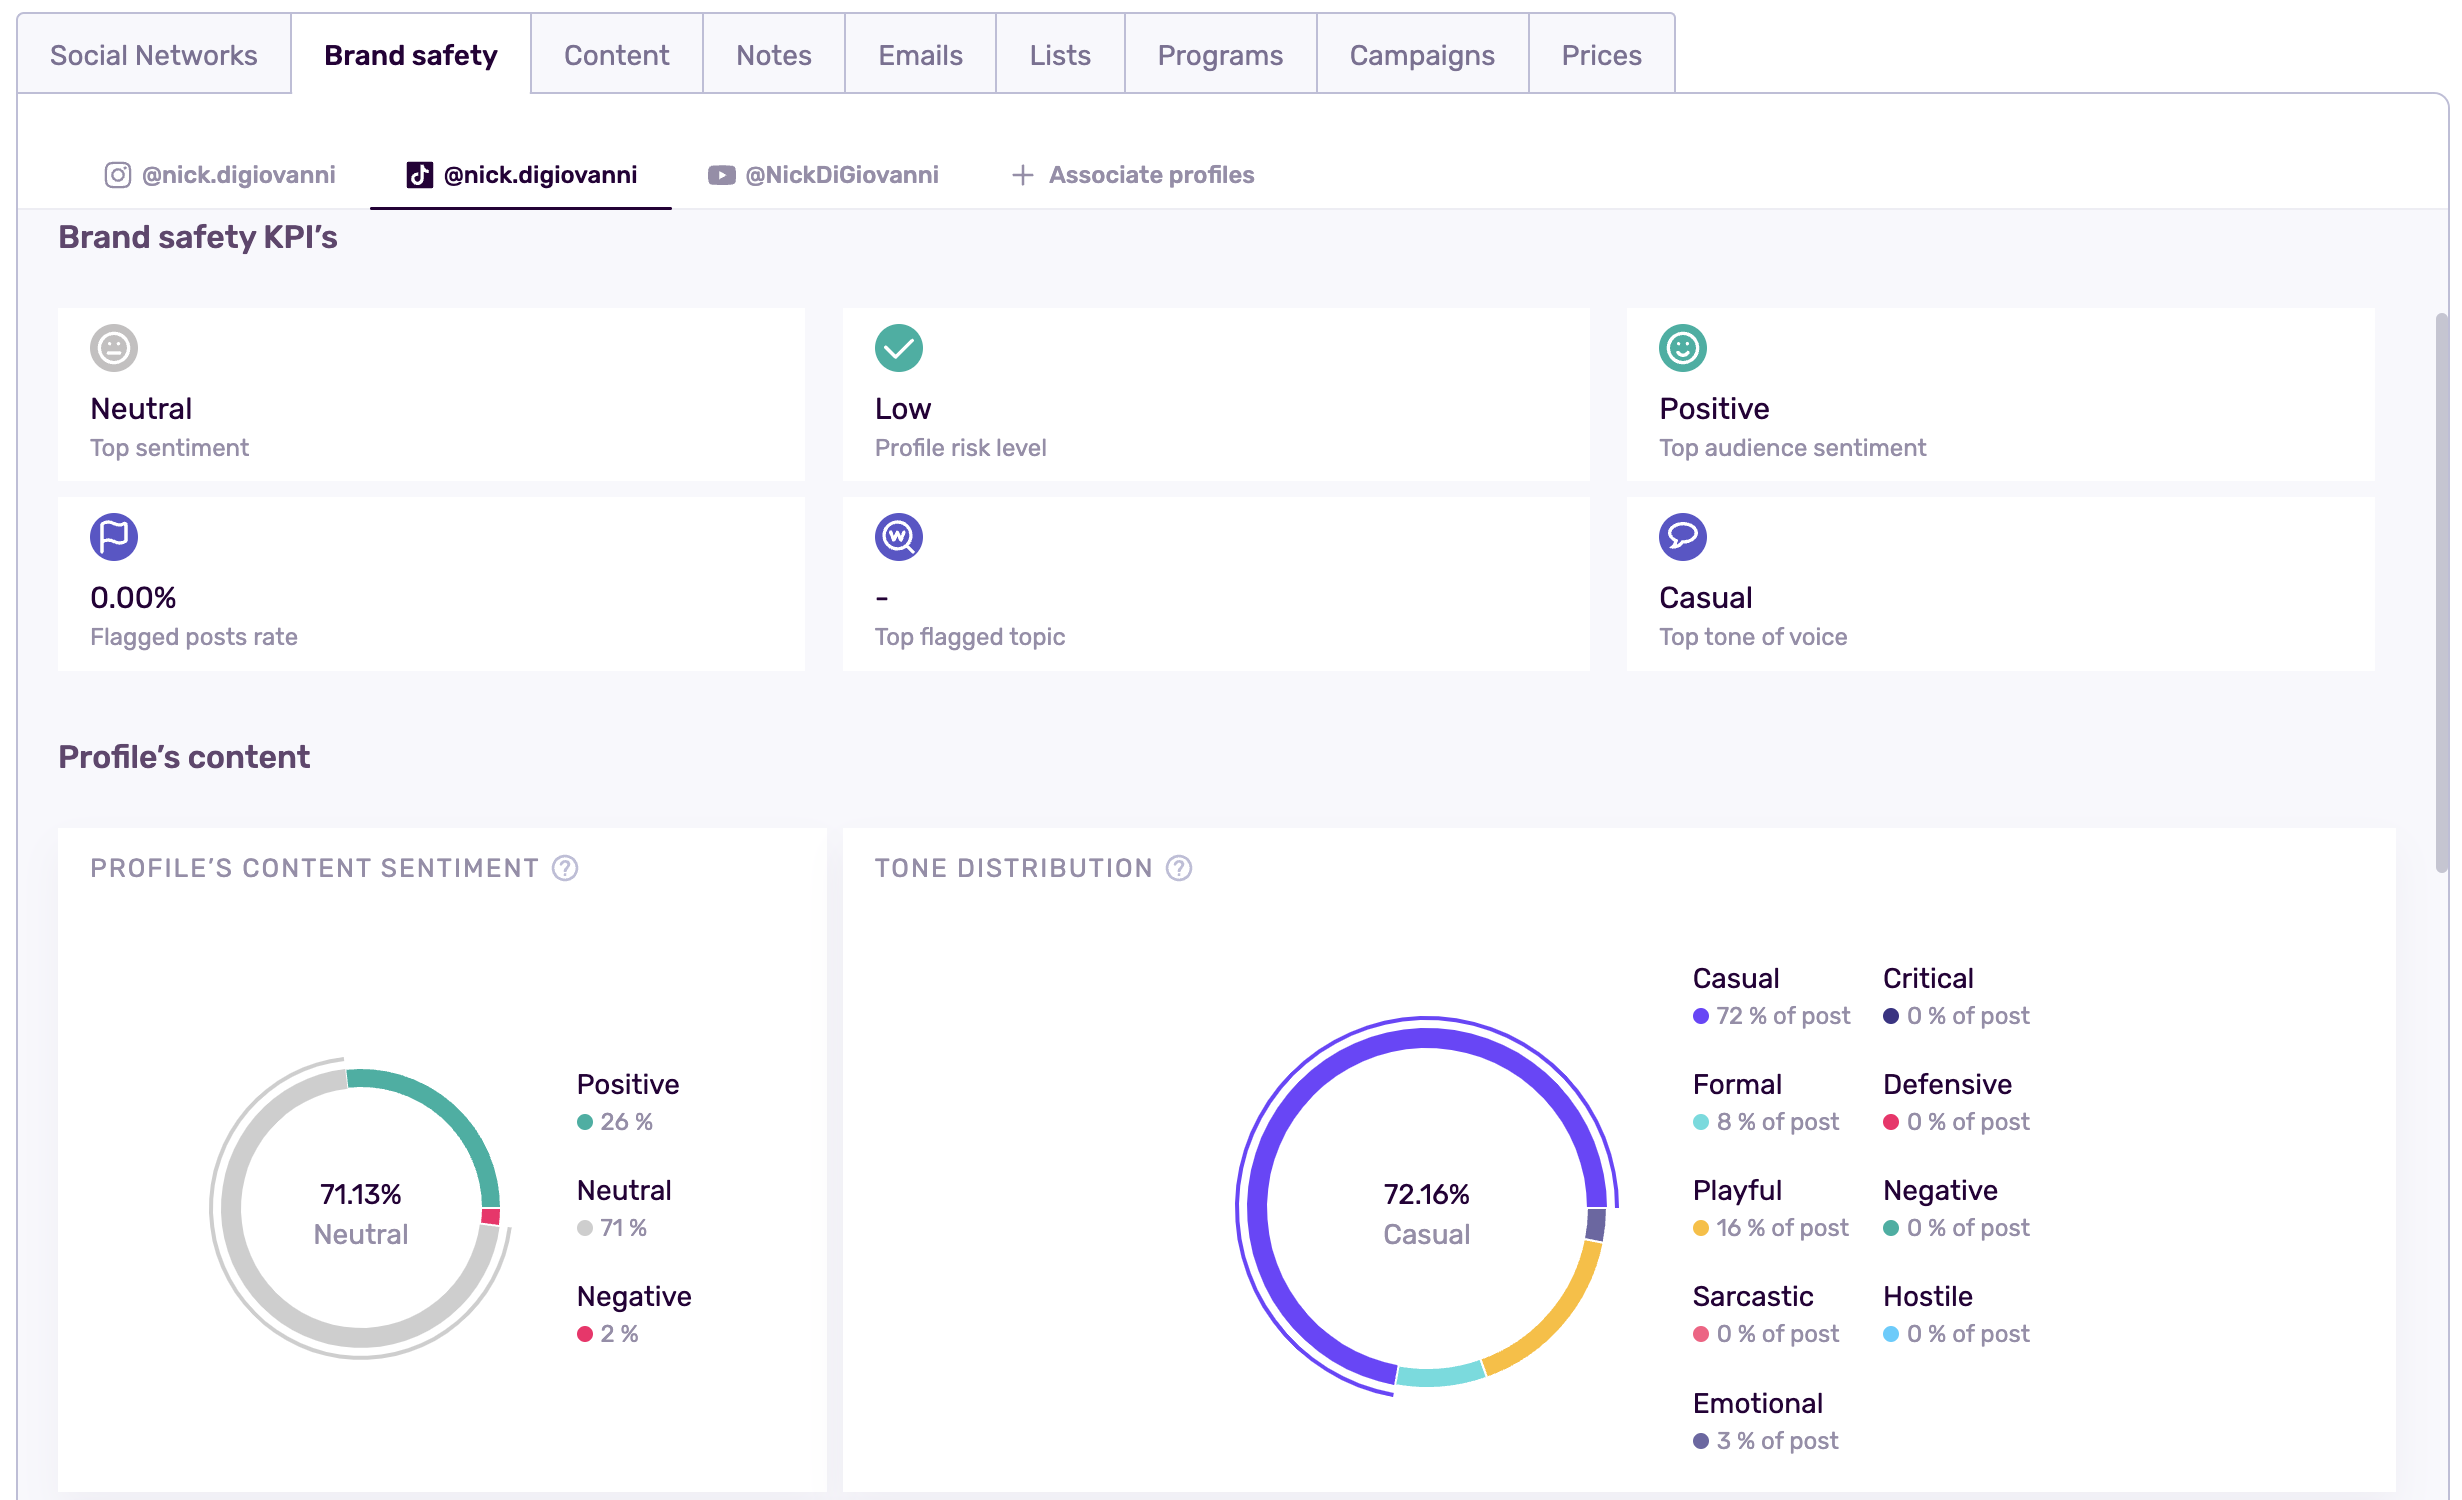This screenshot has height=1500, width=2462.
Task: Click the topic search icon above Top flagged topic
Action: [x=898, y=537]
